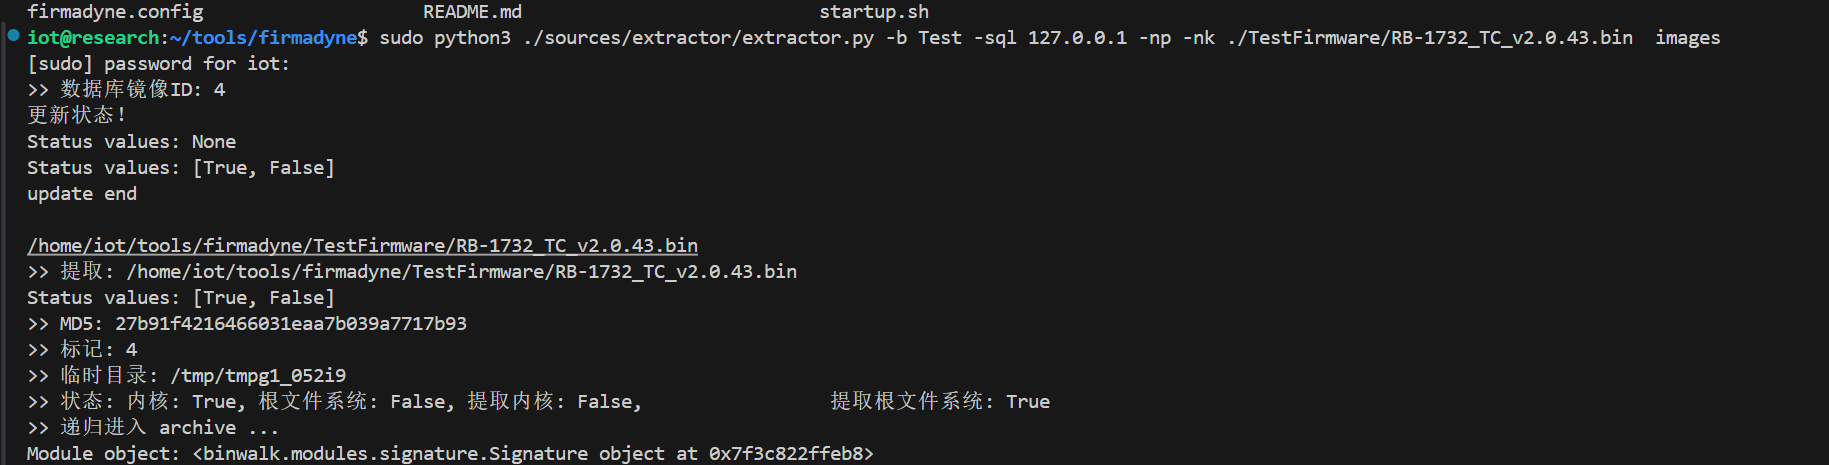Click README.md in the file listing
This screenshot has width=1829, height=465.
click(x=472, y=12)
